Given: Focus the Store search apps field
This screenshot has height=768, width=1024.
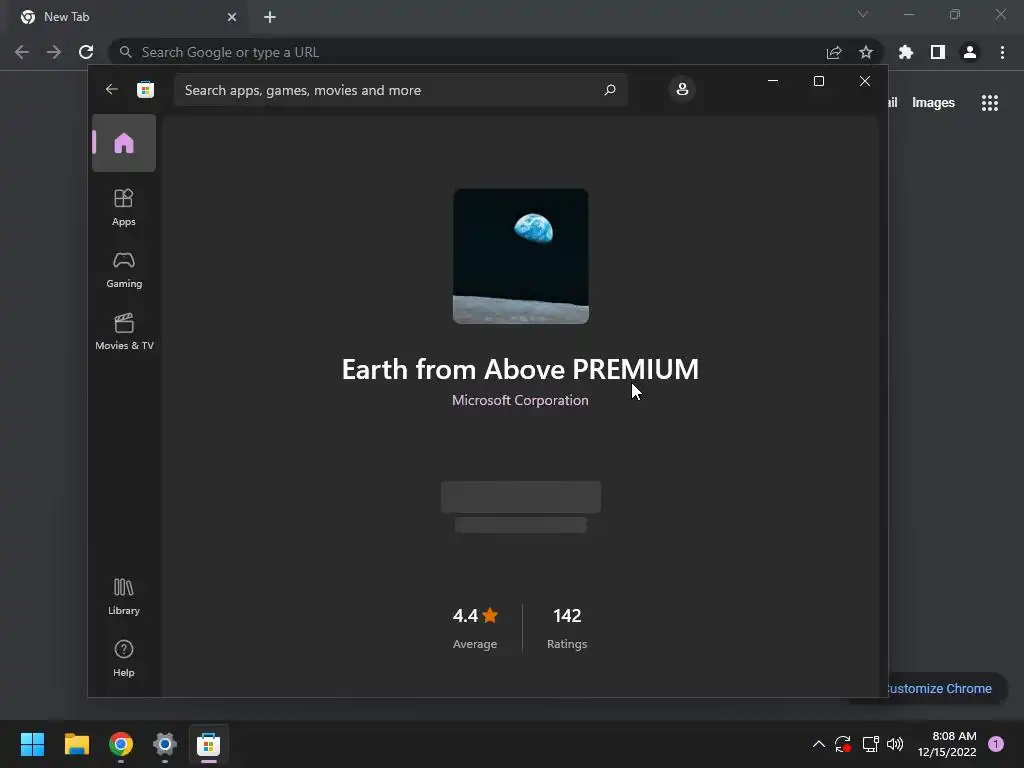Looking at the screenshot, I should click(x=400, y=89).
